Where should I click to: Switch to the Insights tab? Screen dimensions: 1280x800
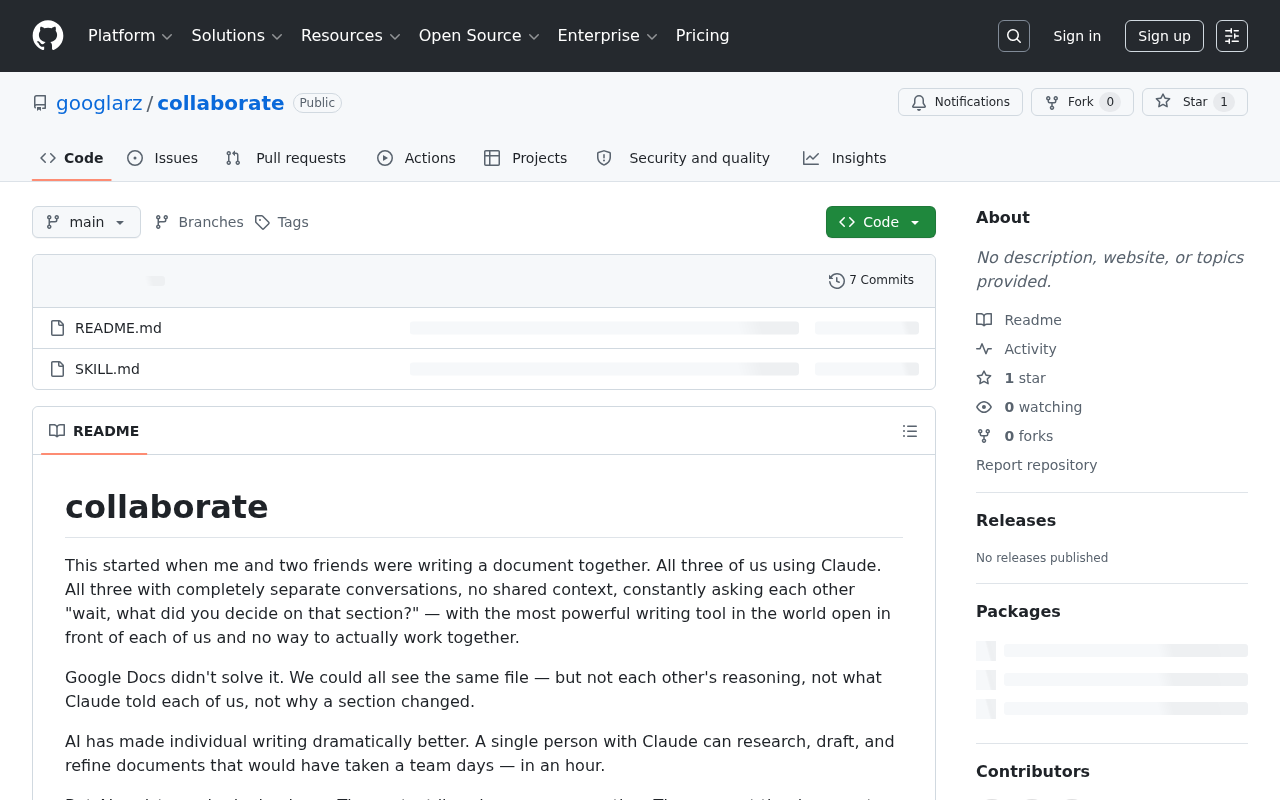(845, 158)
